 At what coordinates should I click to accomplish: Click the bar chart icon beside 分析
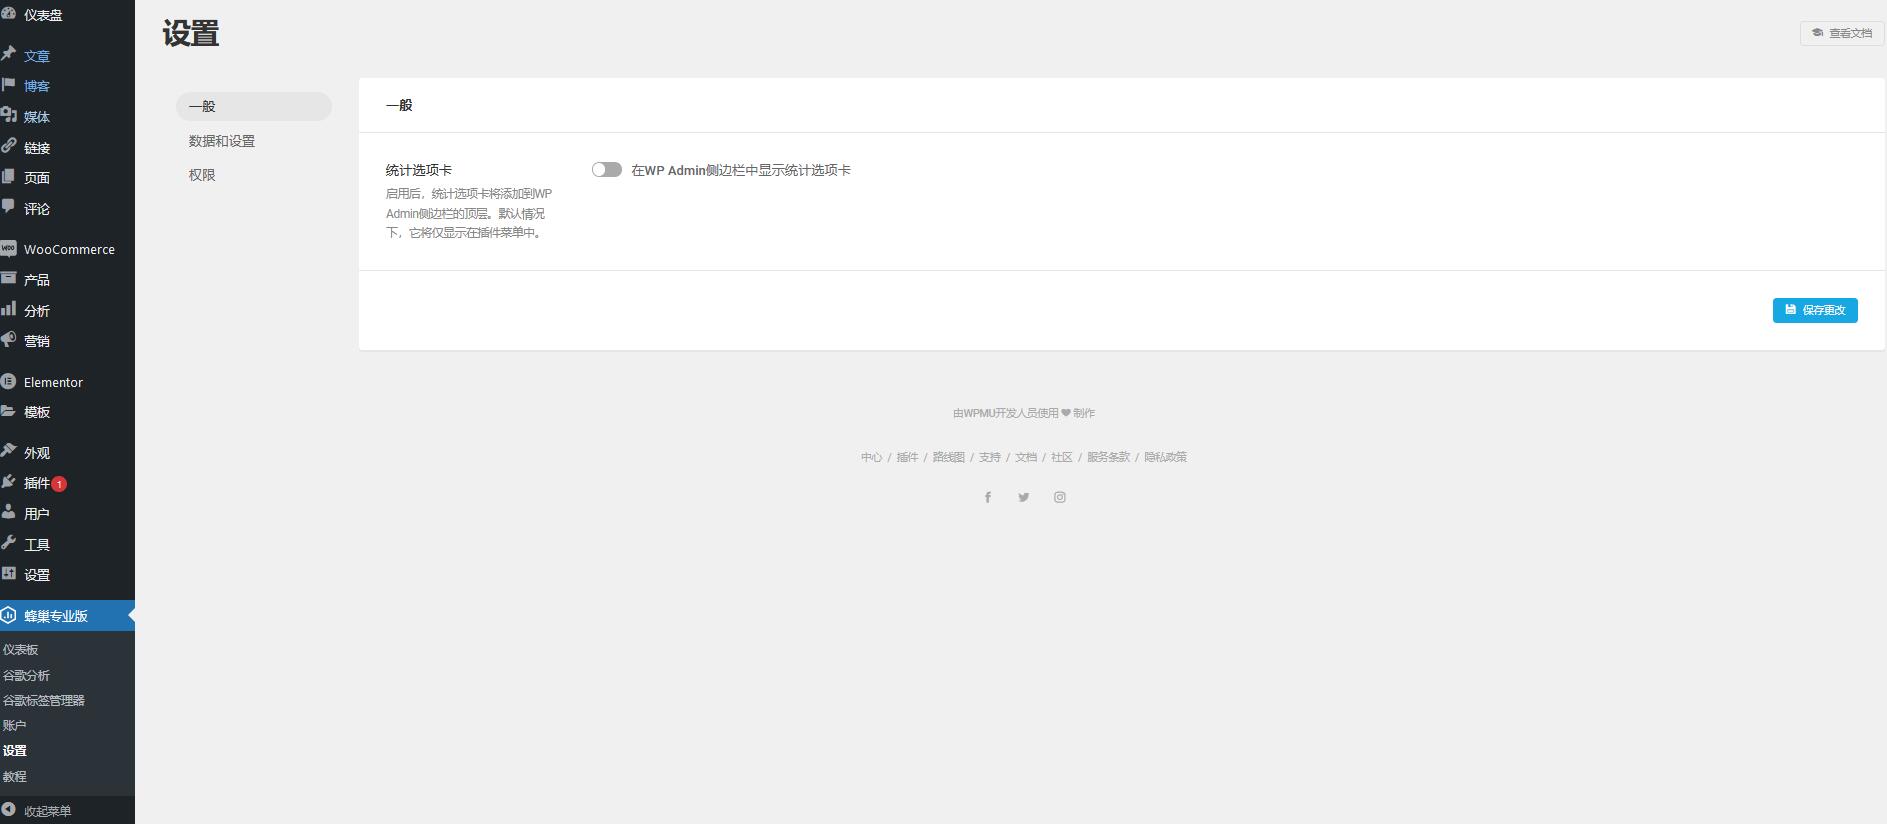pyautogui.click(x=8, y=309)
